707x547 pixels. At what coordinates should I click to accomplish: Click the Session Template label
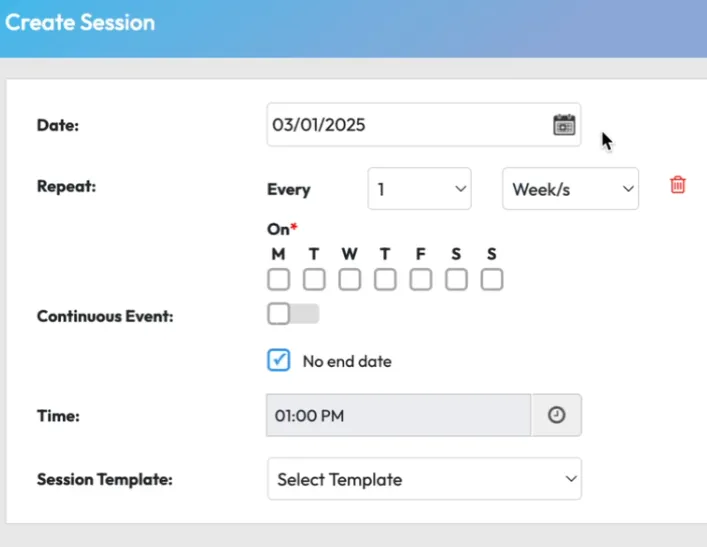[105, 479]
